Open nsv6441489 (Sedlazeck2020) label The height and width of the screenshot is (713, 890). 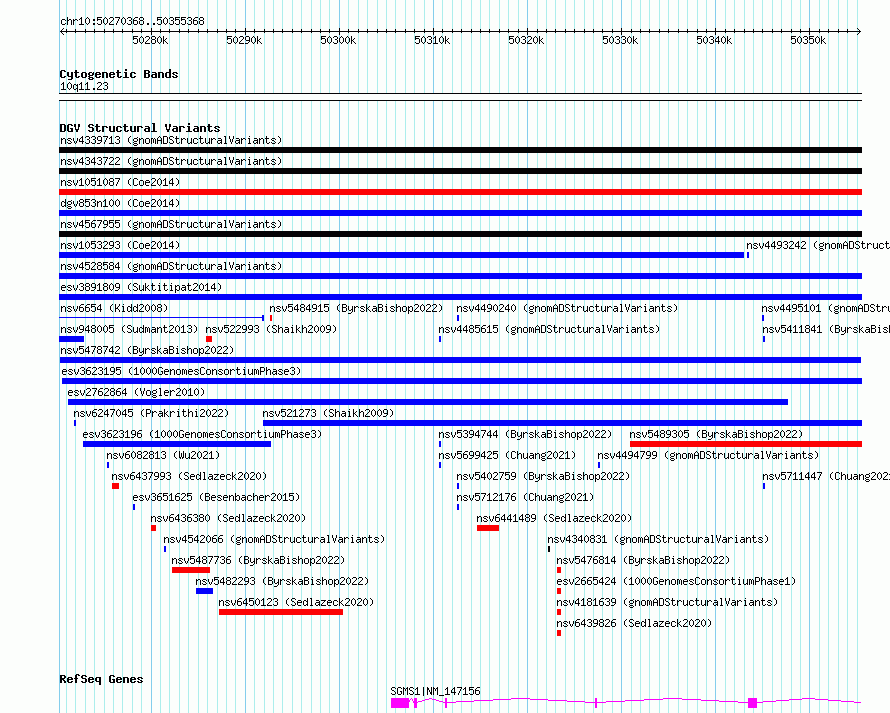click(554, 518)
